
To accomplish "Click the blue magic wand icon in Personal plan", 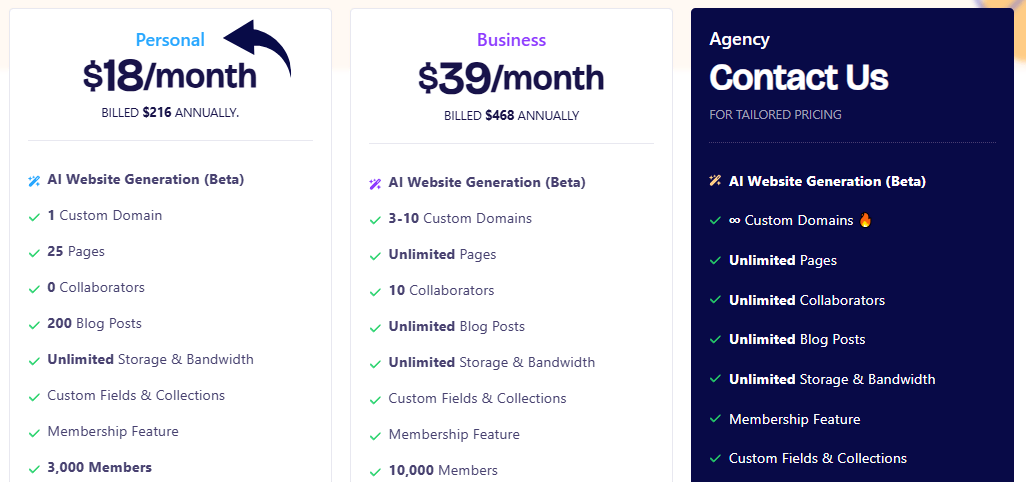I will click(x=34, y=181).
